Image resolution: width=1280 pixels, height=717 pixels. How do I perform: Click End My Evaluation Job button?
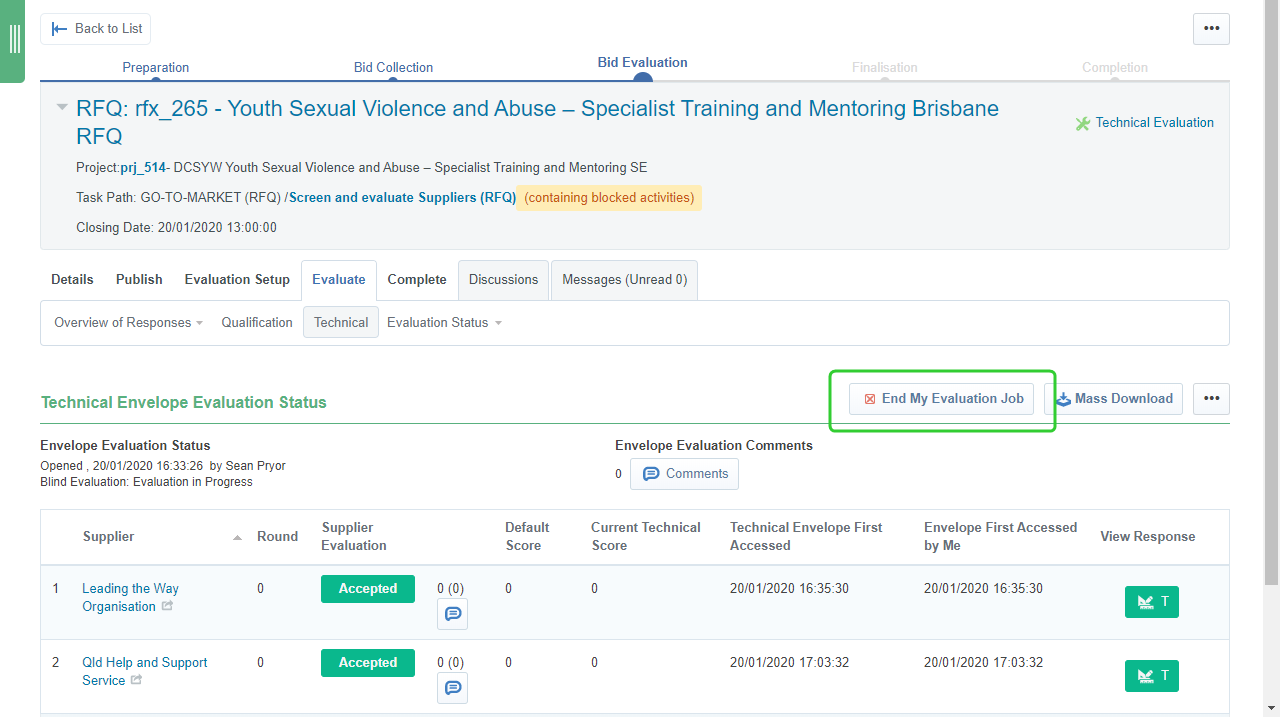click(x=942, y=399)
